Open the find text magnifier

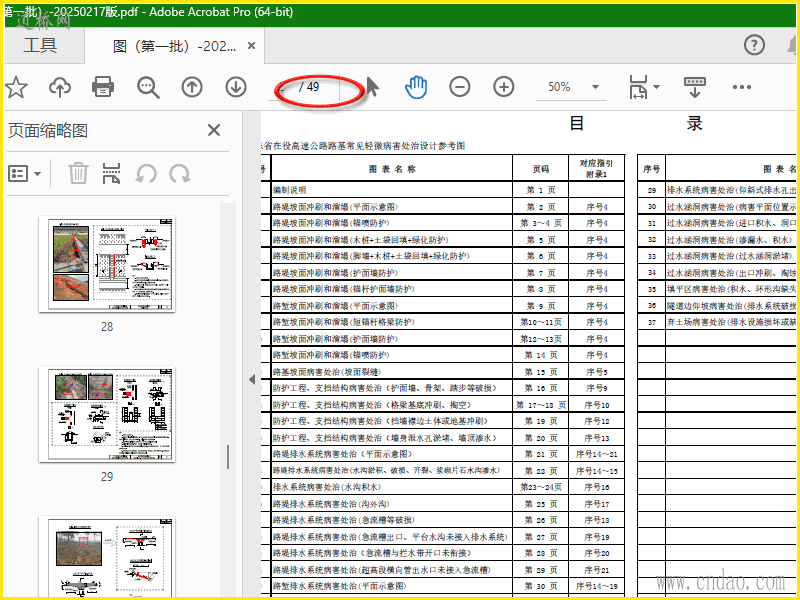pos(148,87)
